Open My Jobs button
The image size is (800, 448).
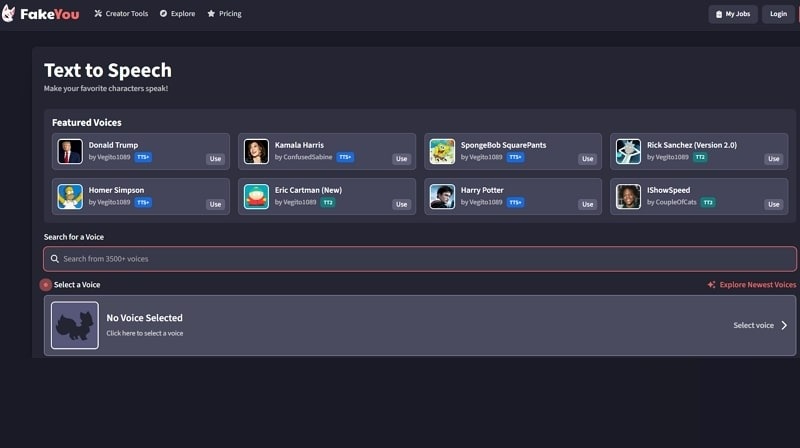733,14
